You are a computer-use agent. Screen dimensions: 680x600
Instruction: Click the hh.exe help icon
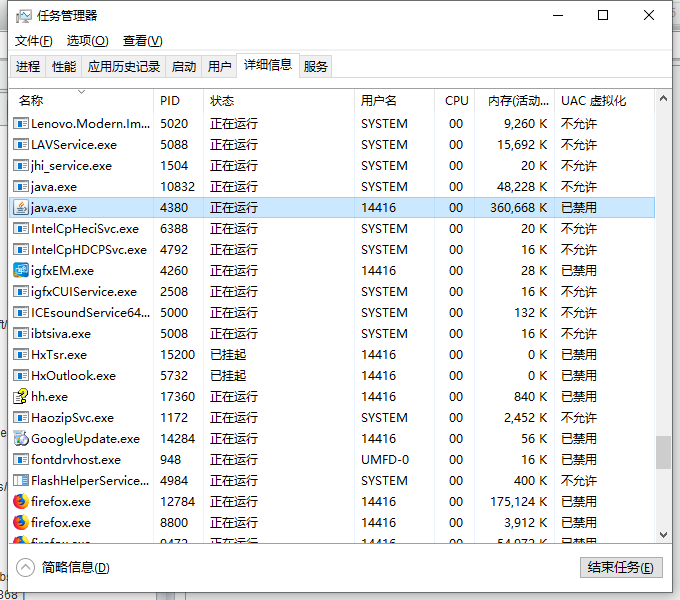[21, 397]
